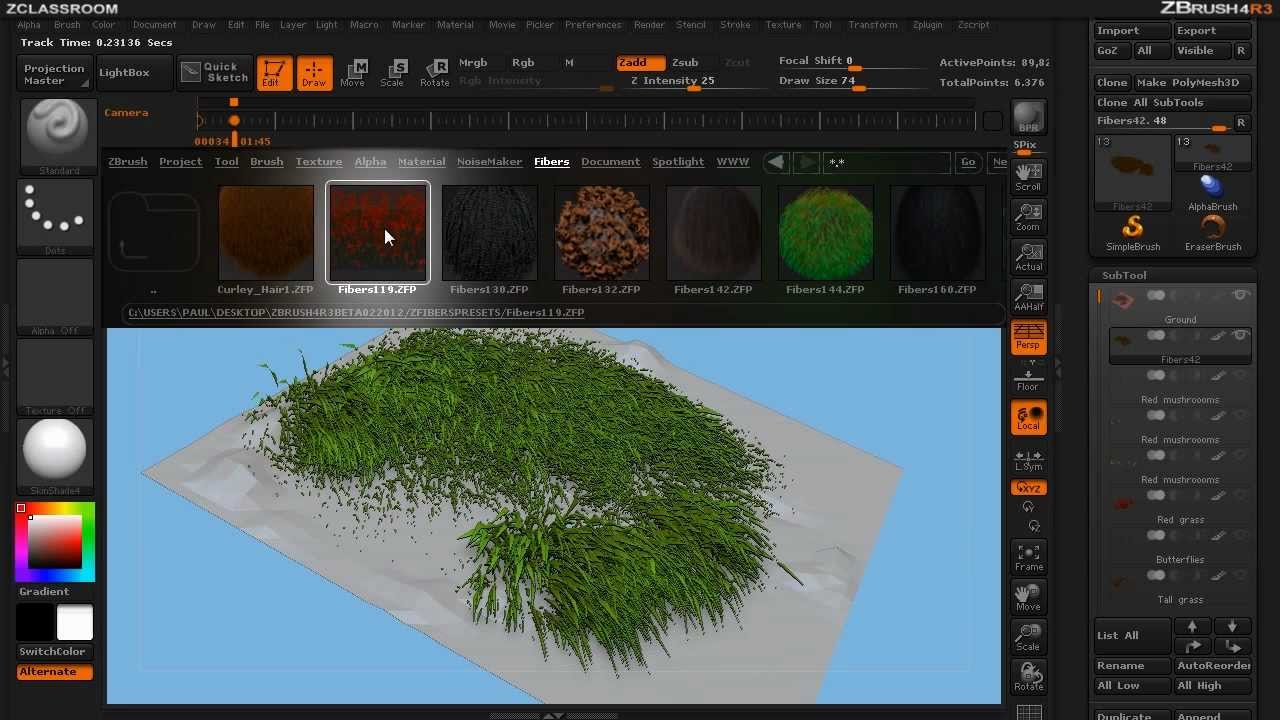The height and width of the screenshot is (720, 1280).
Task: Toggle Fibers42 subtool visibility eye
Action: pyautogui.click(x=1241, y=336)
